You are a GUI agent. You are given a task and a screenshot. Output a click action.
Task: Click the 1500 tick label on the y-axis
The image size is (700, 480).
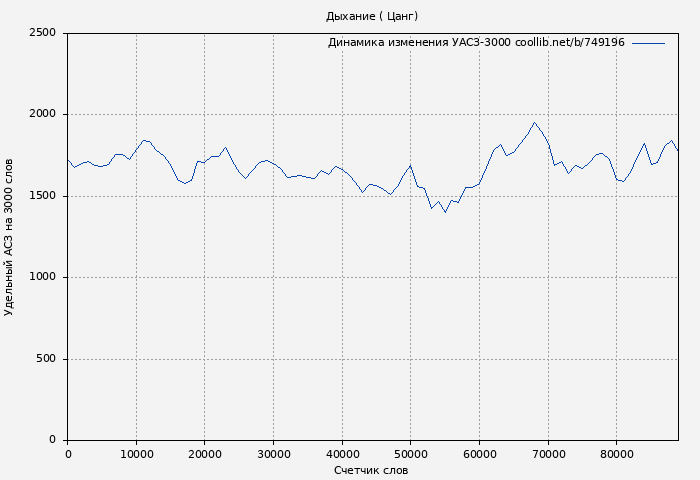pos(42,196)
